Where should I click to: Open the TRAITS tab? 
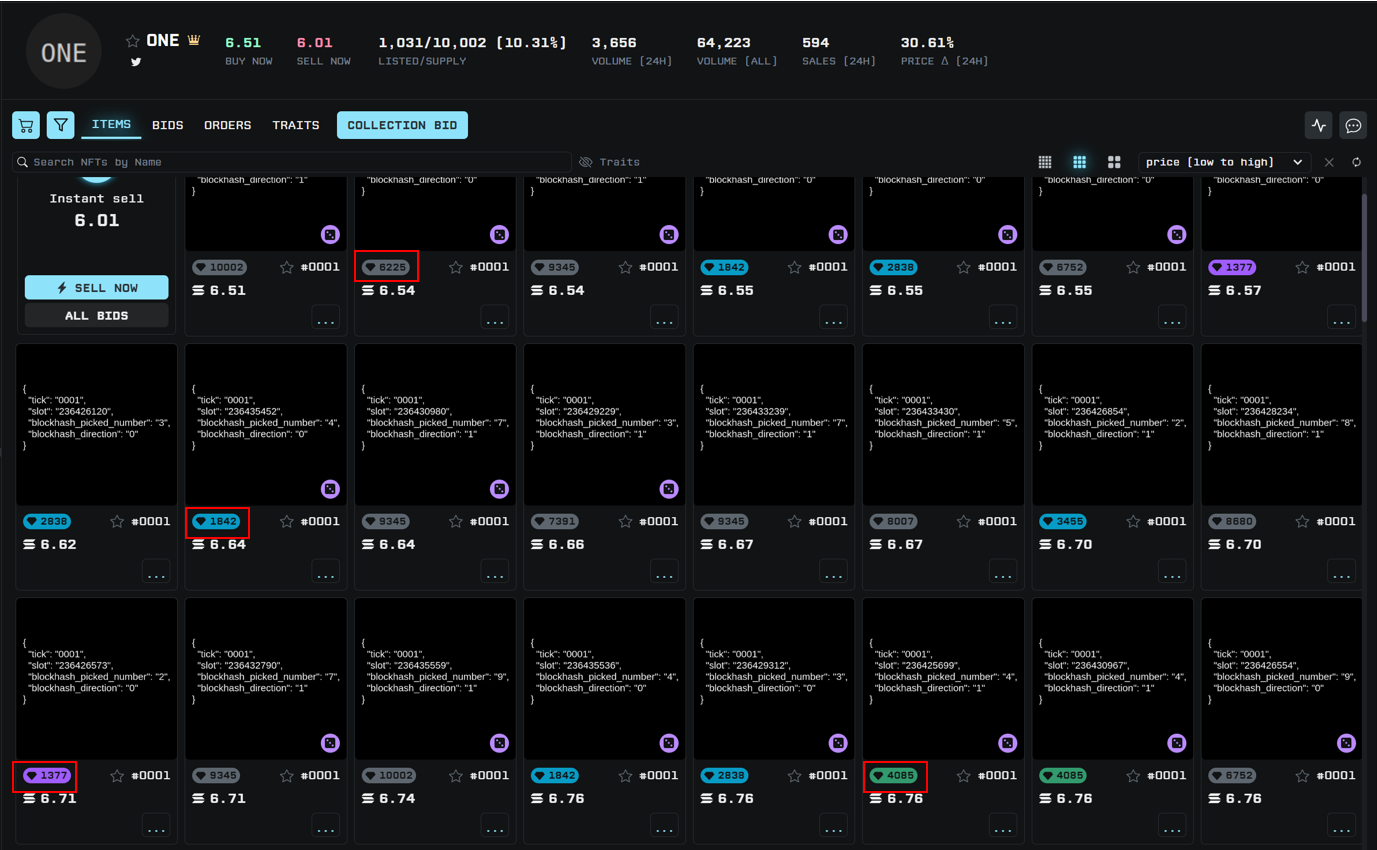click(296, 125)
